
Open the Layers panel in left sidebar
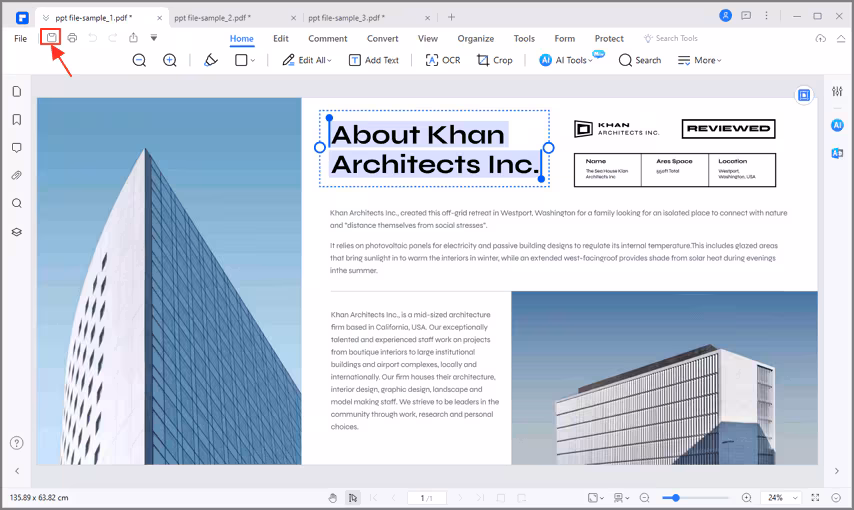(x=17, y=232)
